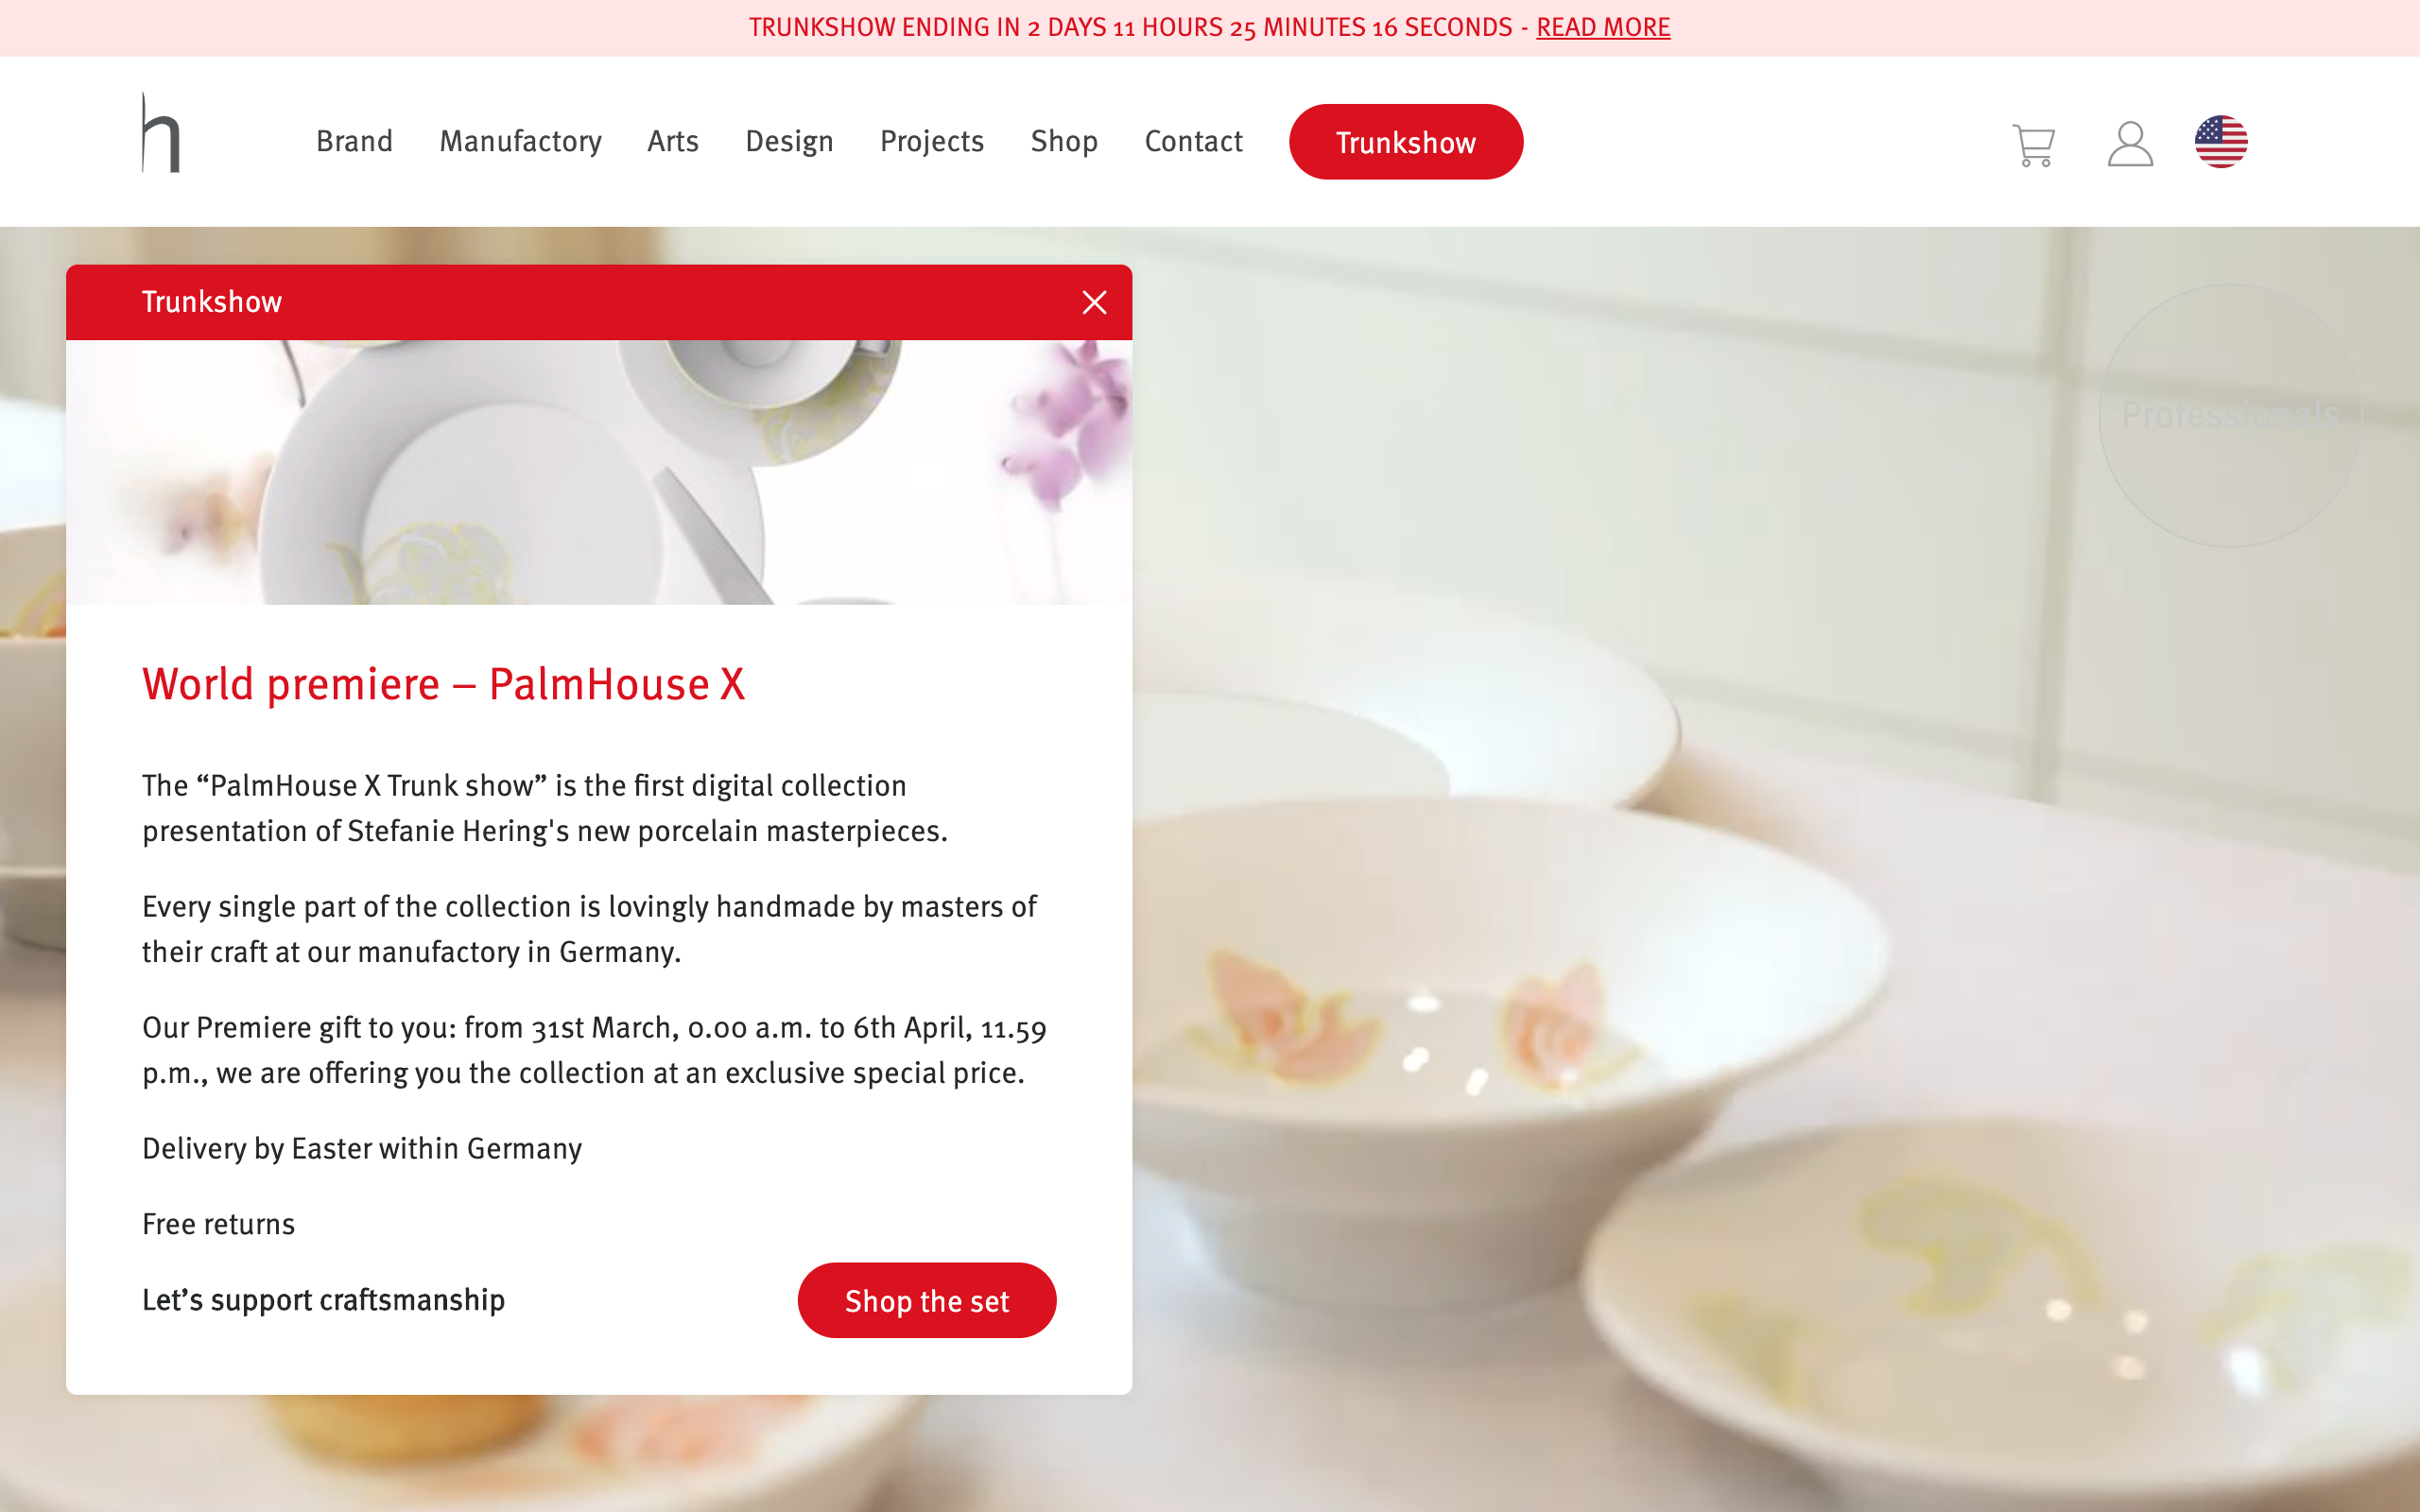This screenshot has height=1512, width=2420.
Task: Click the World premiere – PalmHouse X heading
Action: coord(443,685)
